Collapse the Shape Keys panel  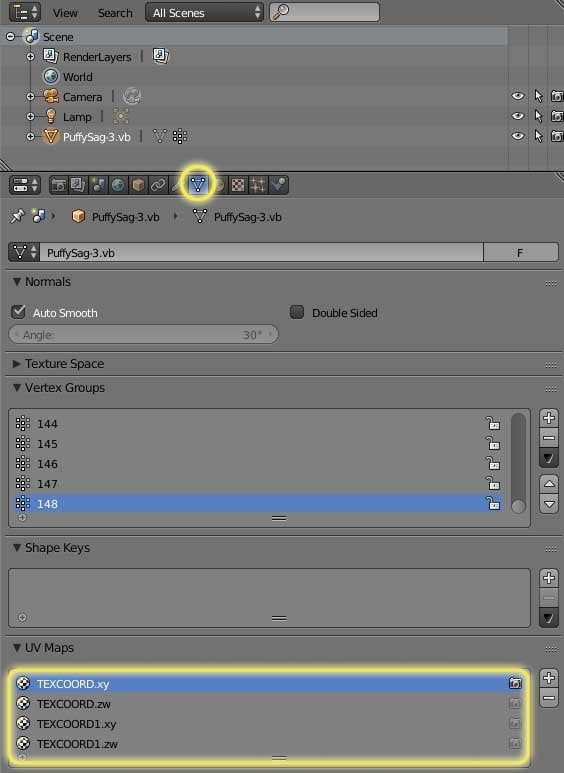[17, 547]
